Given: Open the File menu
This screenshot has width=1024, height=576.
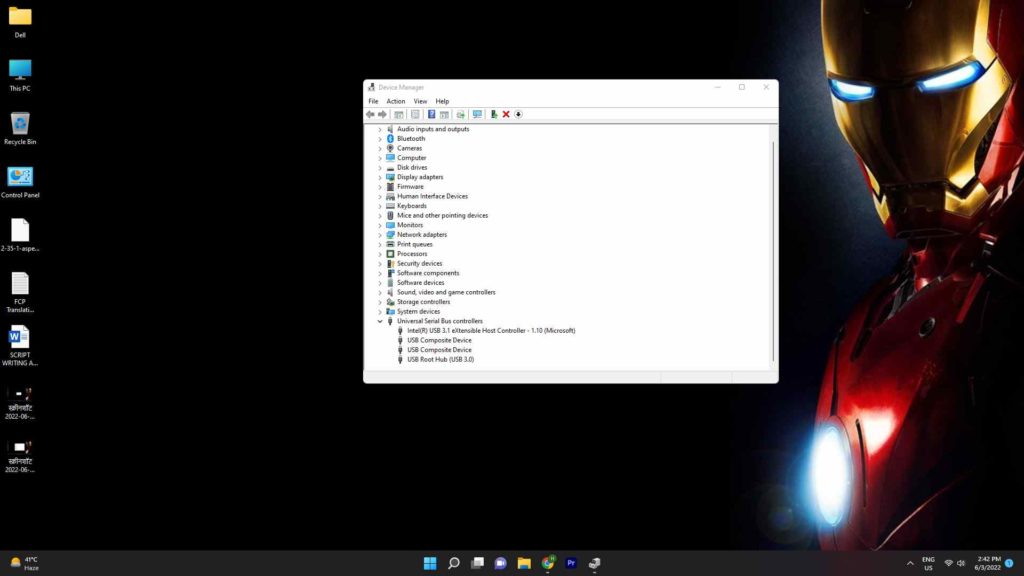Looking at the screenshot, I should pyautogui.click(x=373, y=101).
